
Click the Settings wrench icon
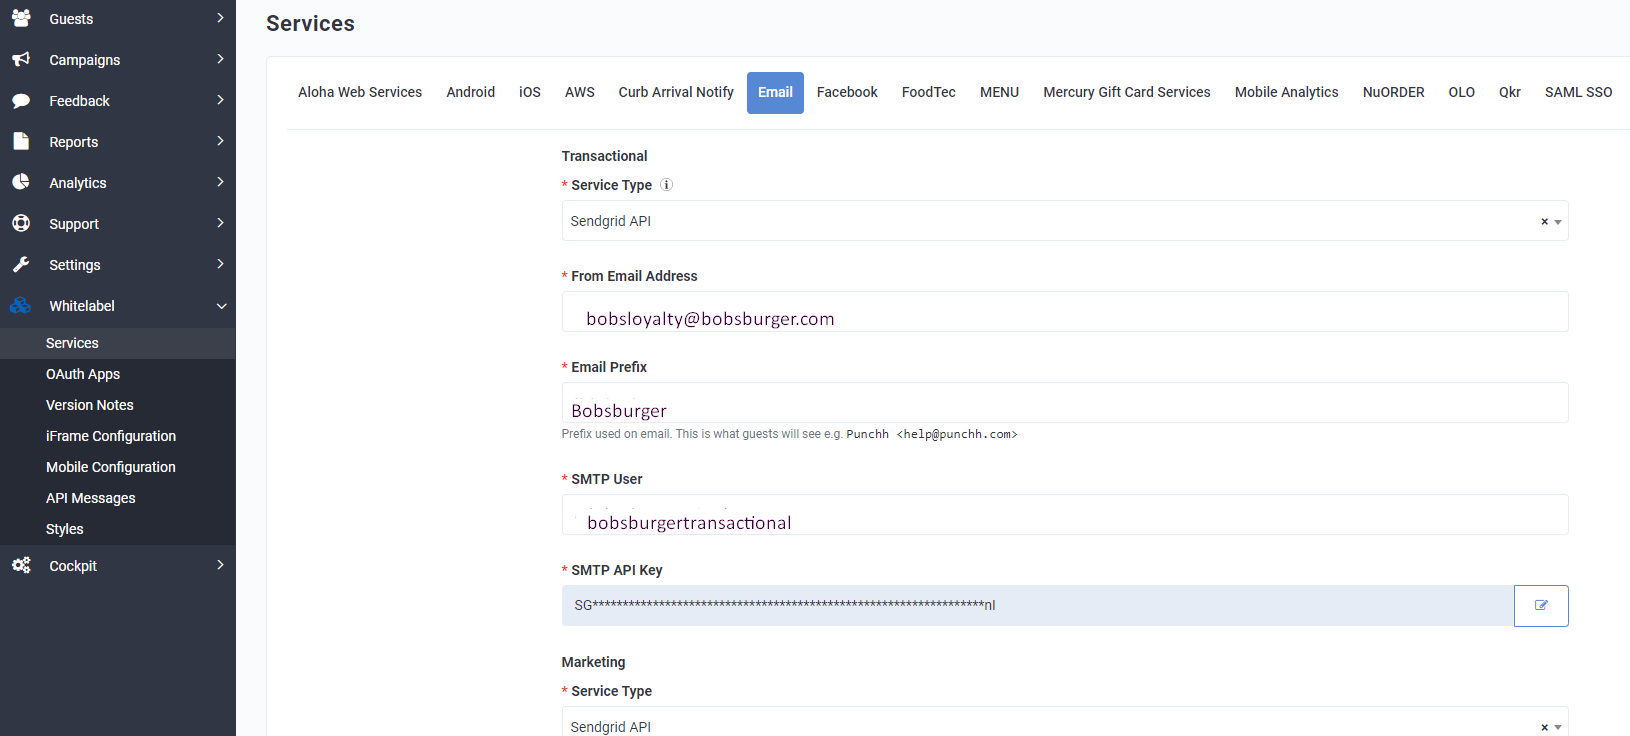21,265
